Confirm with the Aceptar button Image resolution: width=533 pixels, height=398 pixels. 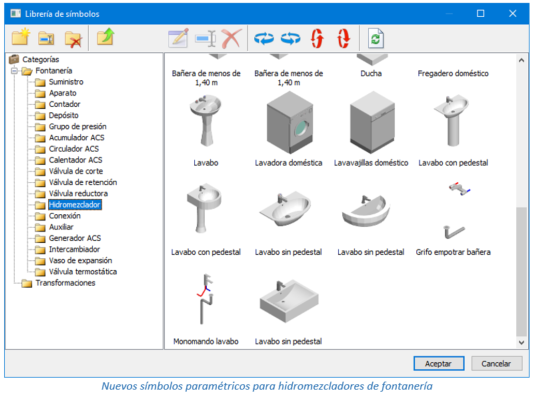pos(439,364)
